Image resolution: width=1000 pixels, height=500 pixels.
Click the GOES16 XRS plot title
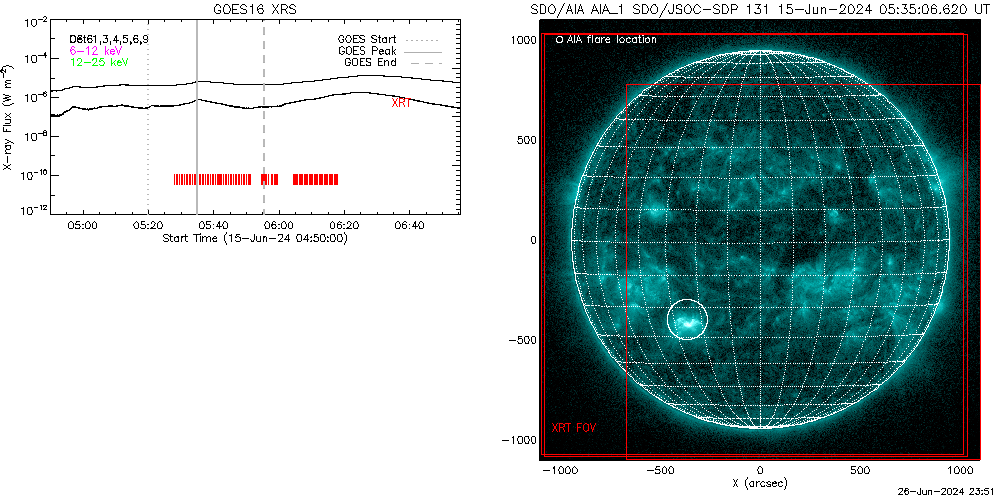255,10
